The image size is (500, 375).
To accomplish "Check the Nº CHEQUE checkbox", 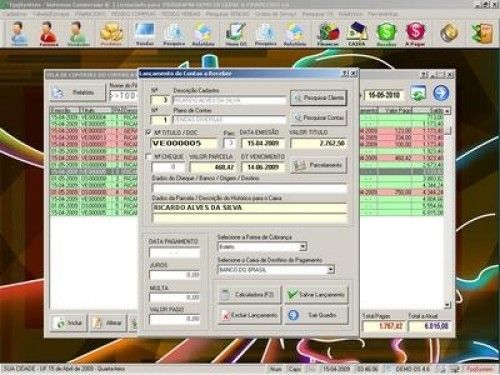I will click(x=148, y=156).
